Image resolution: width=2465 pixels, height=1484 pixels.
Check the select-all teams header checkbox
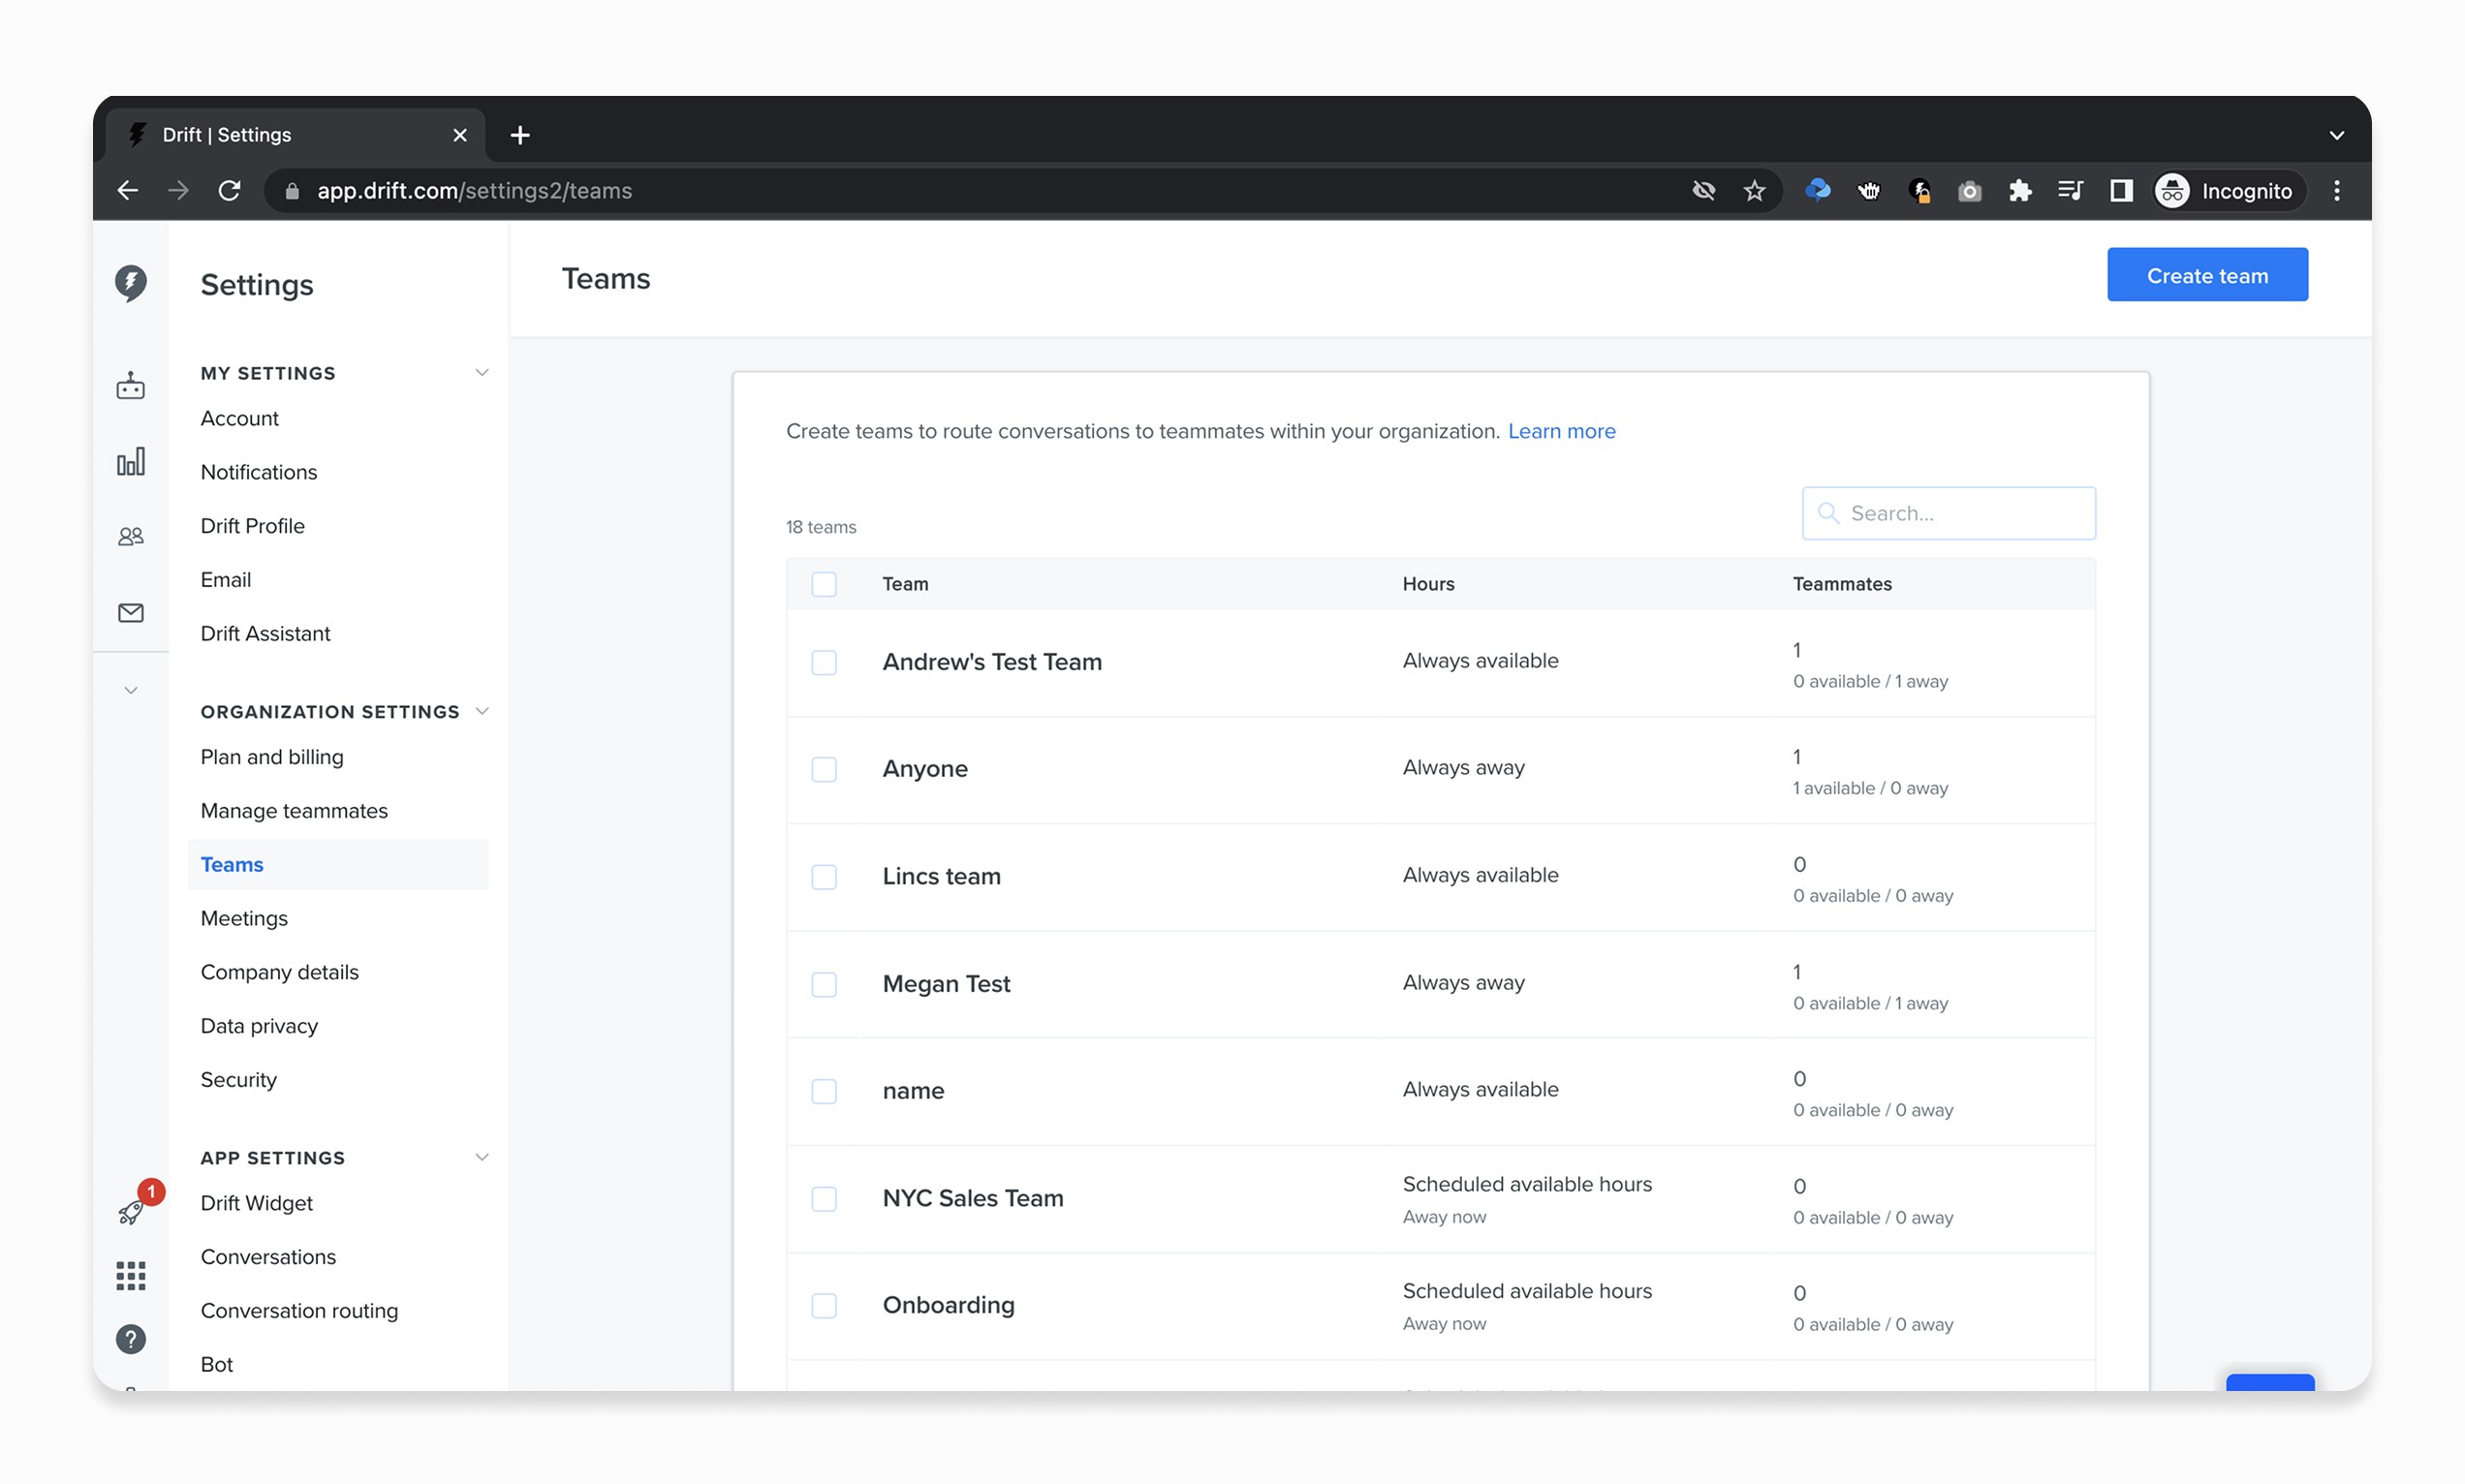pos(823,584)
